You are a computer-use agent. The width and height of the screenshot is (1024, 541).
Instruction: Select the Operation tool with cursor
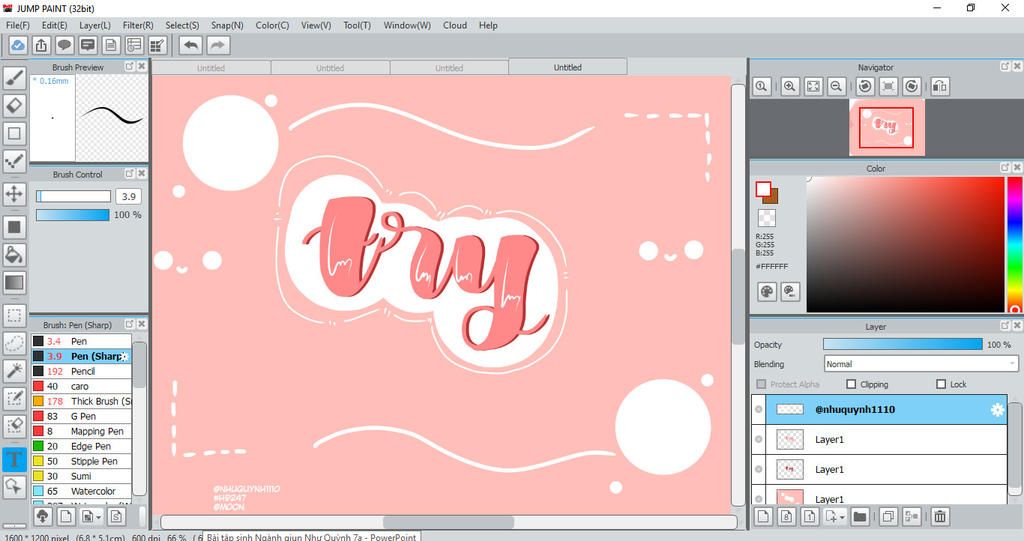click(14, 486)
